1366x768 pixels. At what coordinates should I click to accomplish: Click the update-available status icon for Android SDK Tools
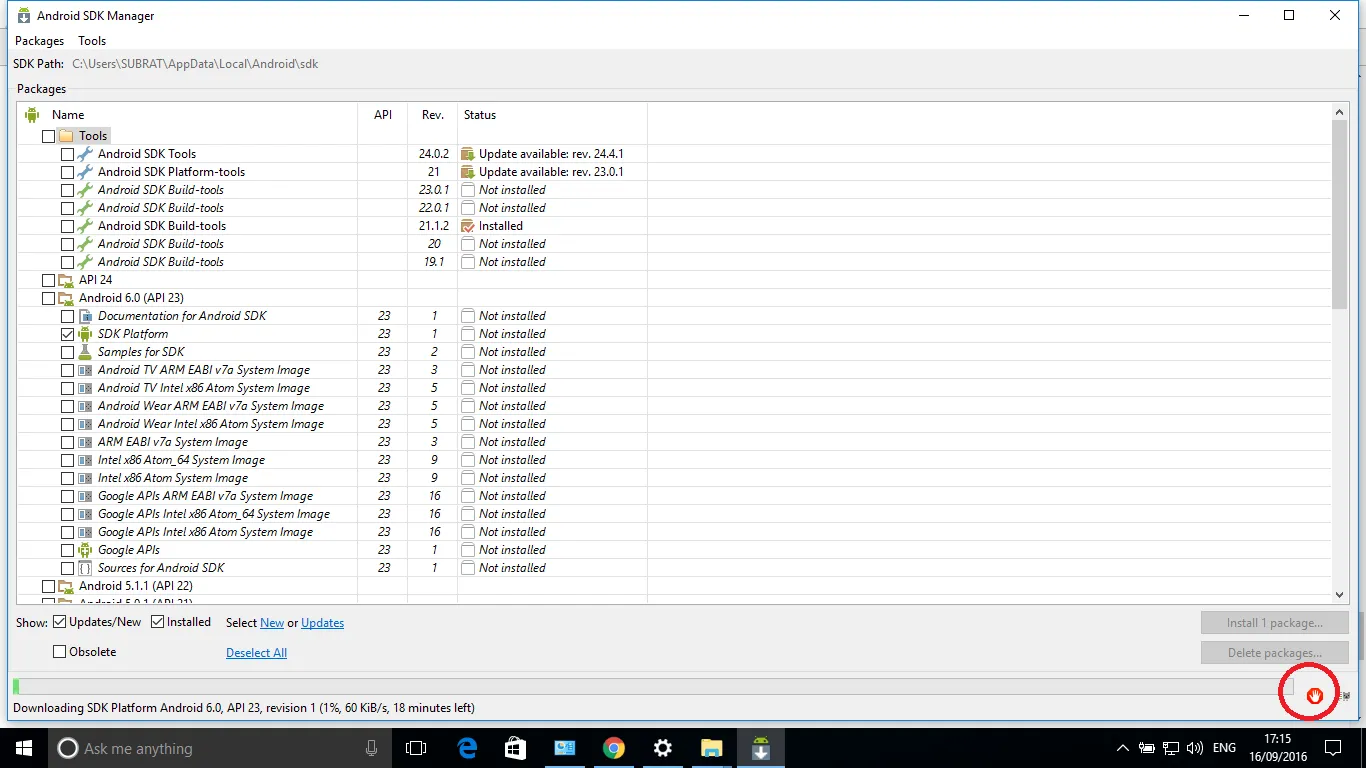click(x=467, y=154)
